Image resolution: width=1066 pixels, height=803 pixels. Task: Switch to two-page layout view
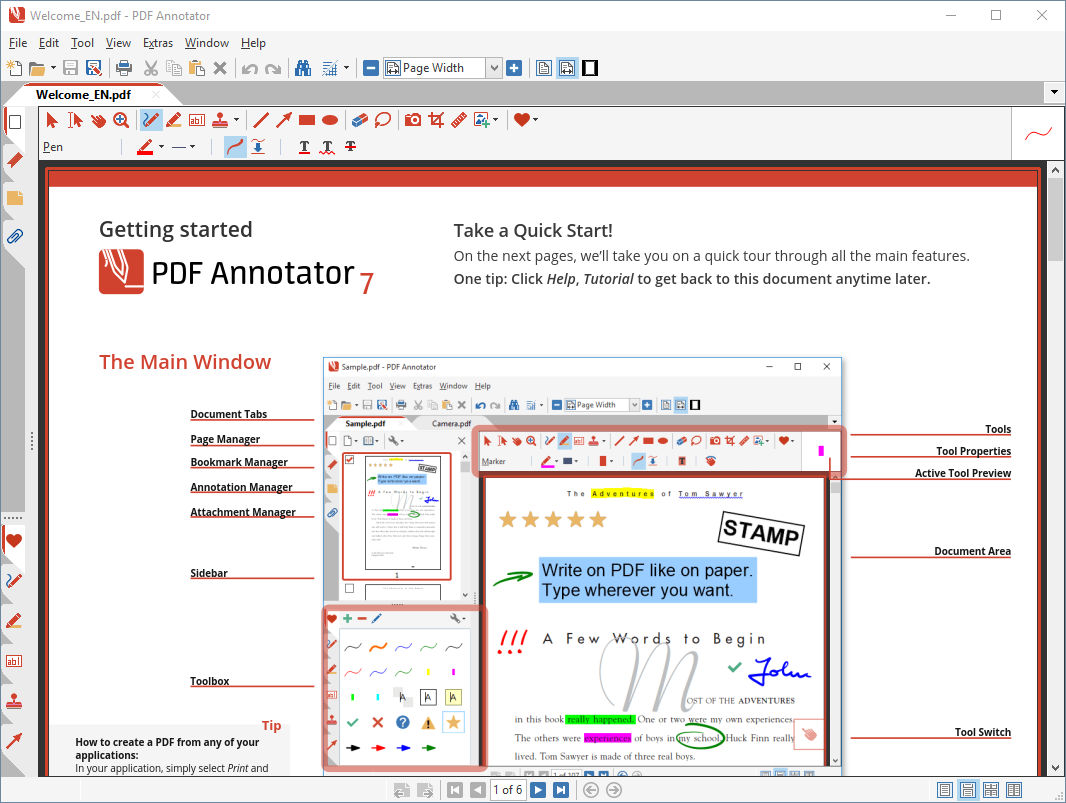[x=1014, y=790]
